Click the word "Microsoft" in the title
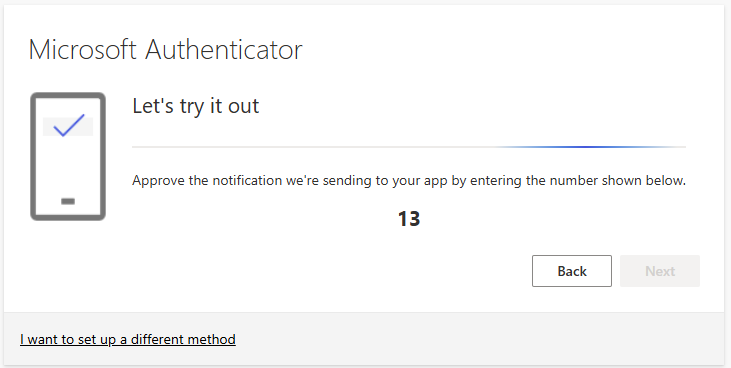The height and width of the screenshot is (368, 731). click(83, 49)
